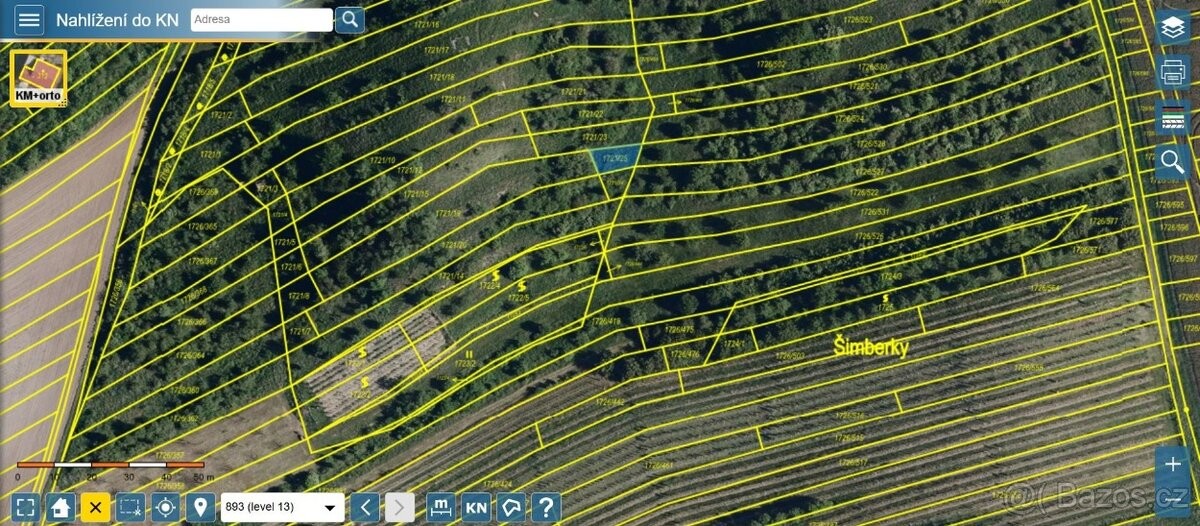The image size is (1200, 526).
Task: Click parcel label 1726/554
Action: coord(1045,288)
